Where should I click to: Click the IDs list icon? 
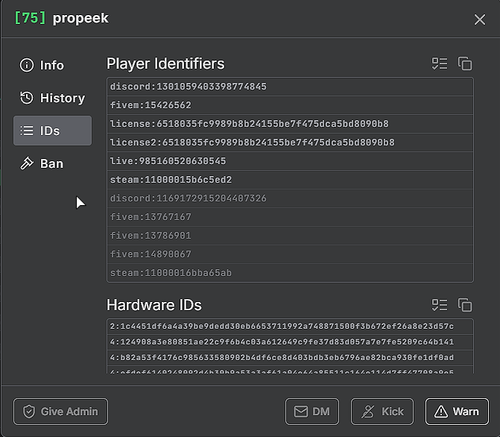coord(27,131)
